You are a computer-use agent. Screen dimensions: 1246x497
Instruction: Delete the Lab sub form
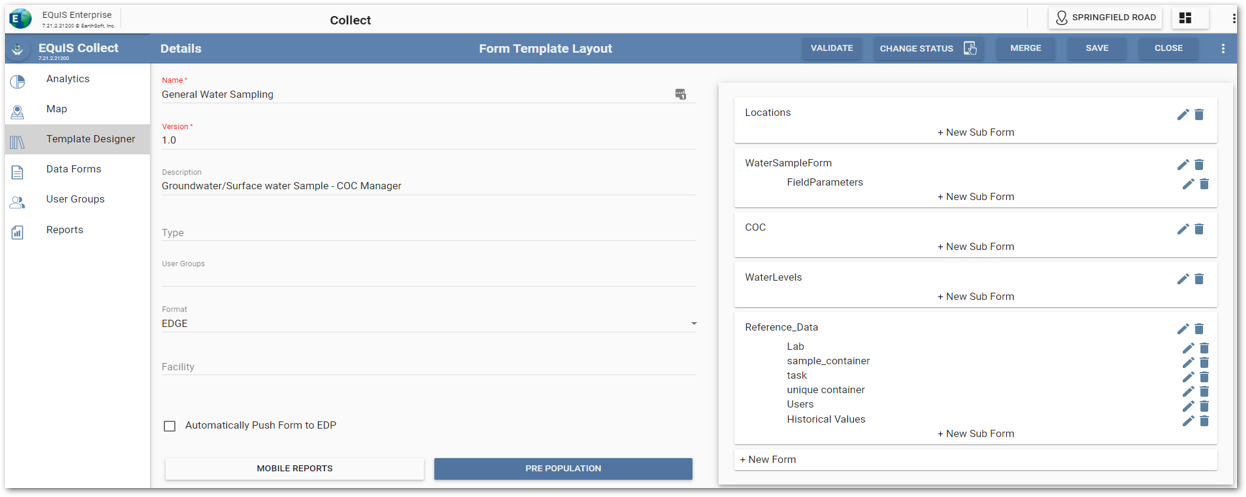pos(1204,348)
